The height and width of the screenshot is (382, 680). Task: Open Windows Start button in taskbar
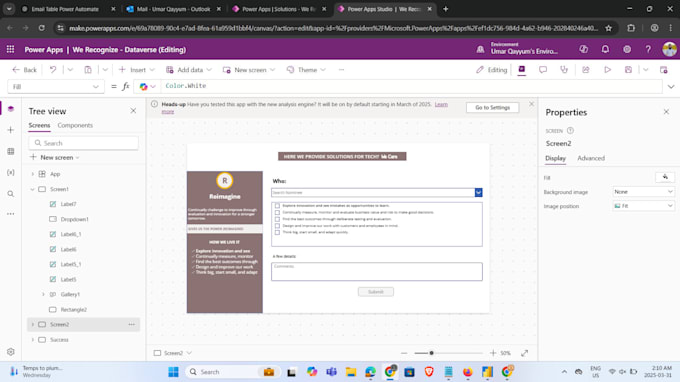pyautogui.click(x=173, y=372)
